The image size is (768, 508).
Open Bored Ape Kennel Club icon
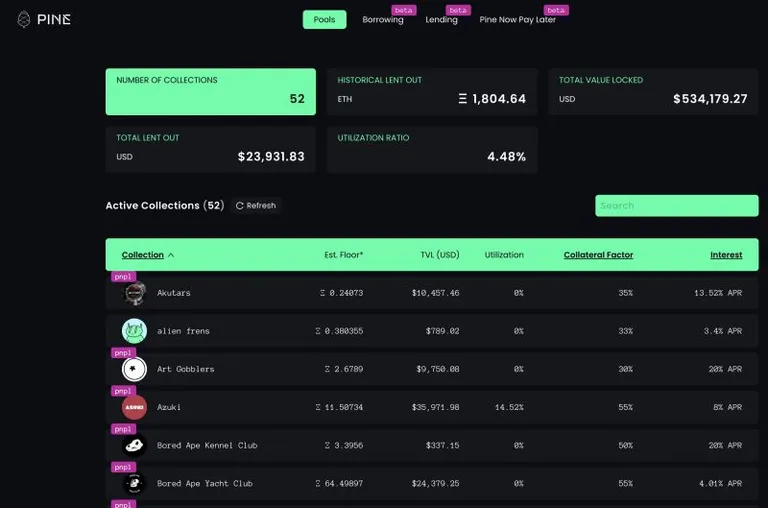point(134,445)
